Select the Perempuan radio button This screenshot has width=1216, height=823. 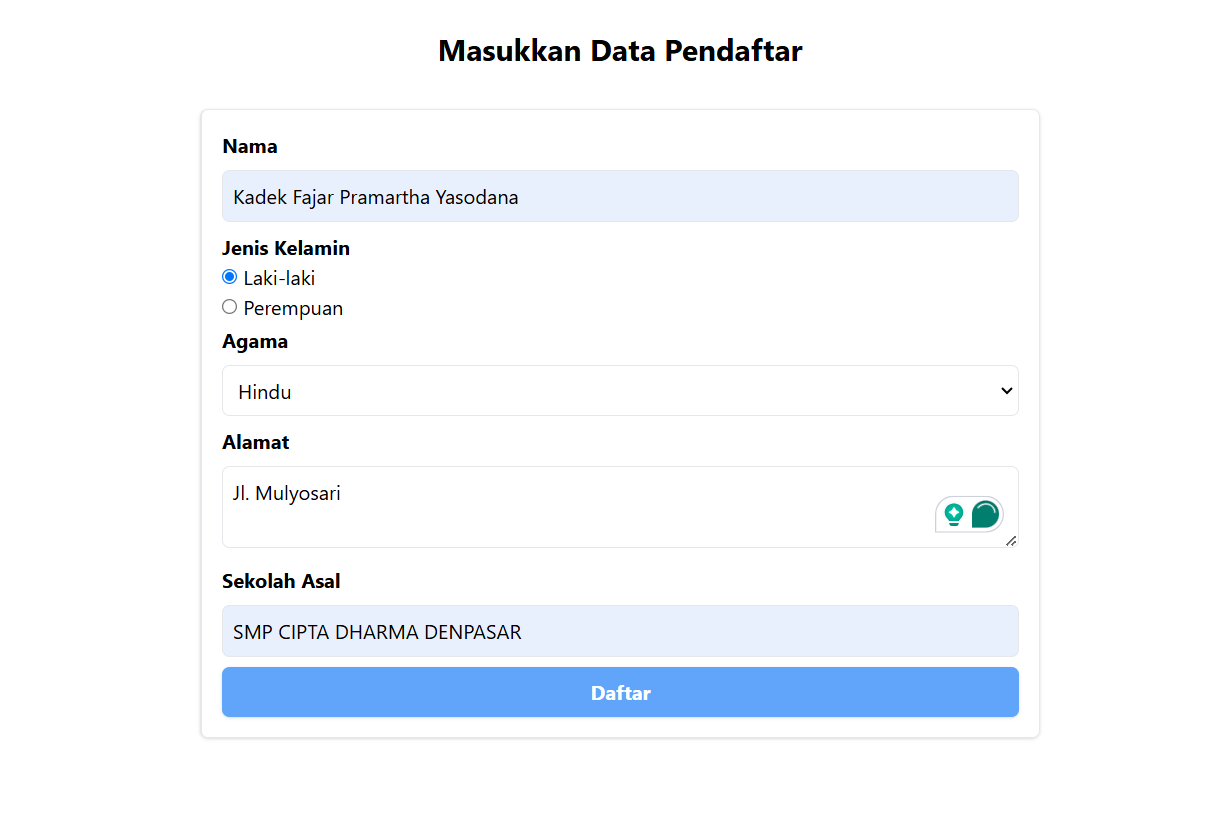click(229, 307)
